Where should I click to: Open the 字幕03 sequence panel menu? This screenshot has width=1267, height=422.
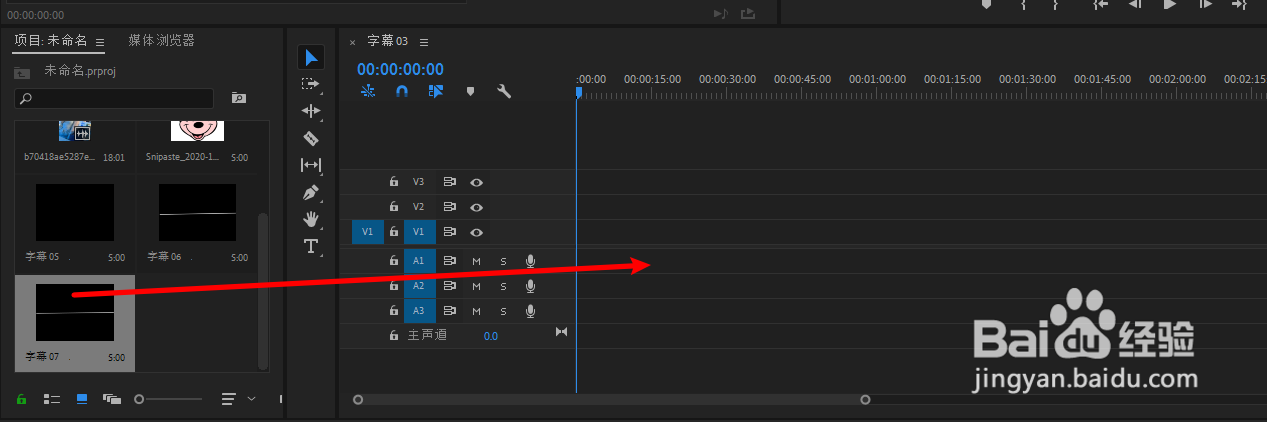click(424, 42)
